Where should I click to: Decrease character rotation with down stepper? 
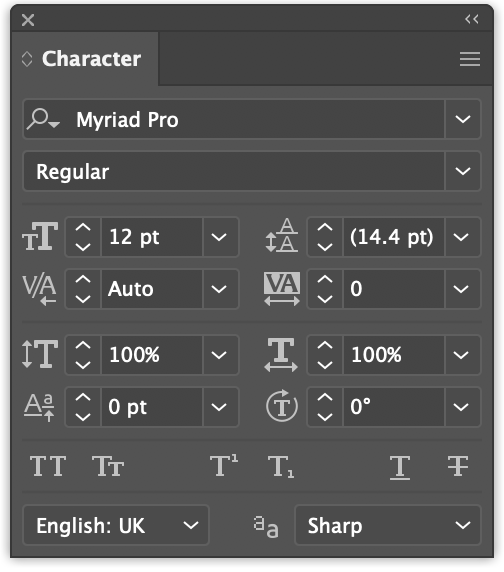[325, 417]
